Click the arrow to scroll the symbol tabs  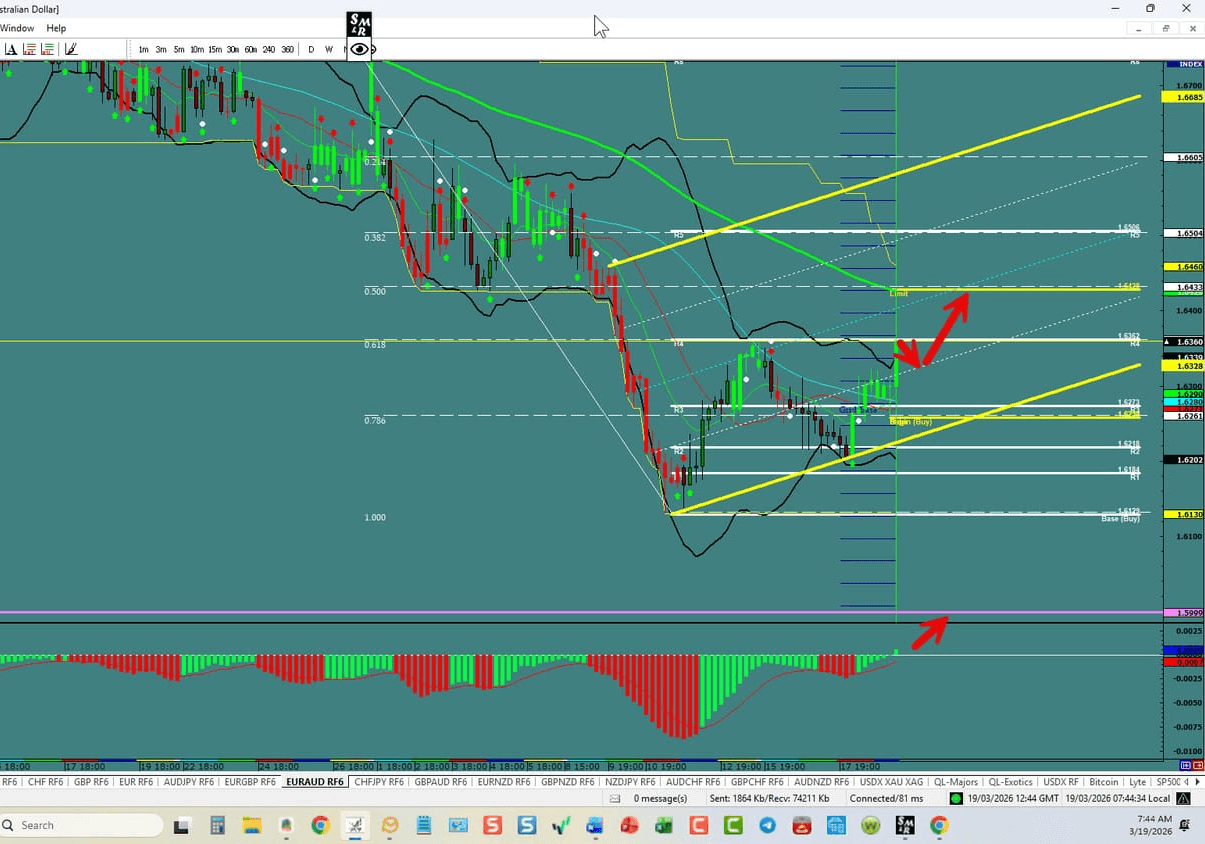(x=1197, y=781)
